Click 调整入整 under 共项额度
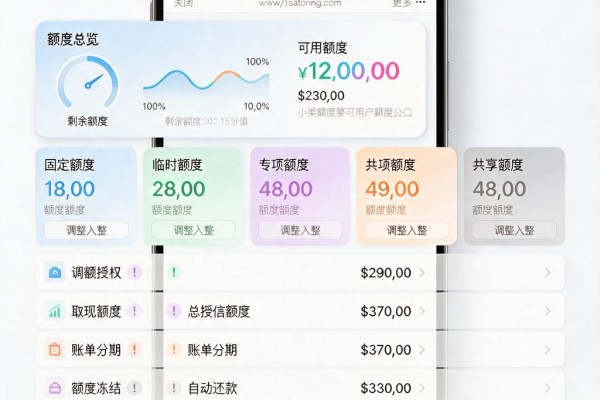The width and height of the screenshot is (600, 400). coord(407,230)
